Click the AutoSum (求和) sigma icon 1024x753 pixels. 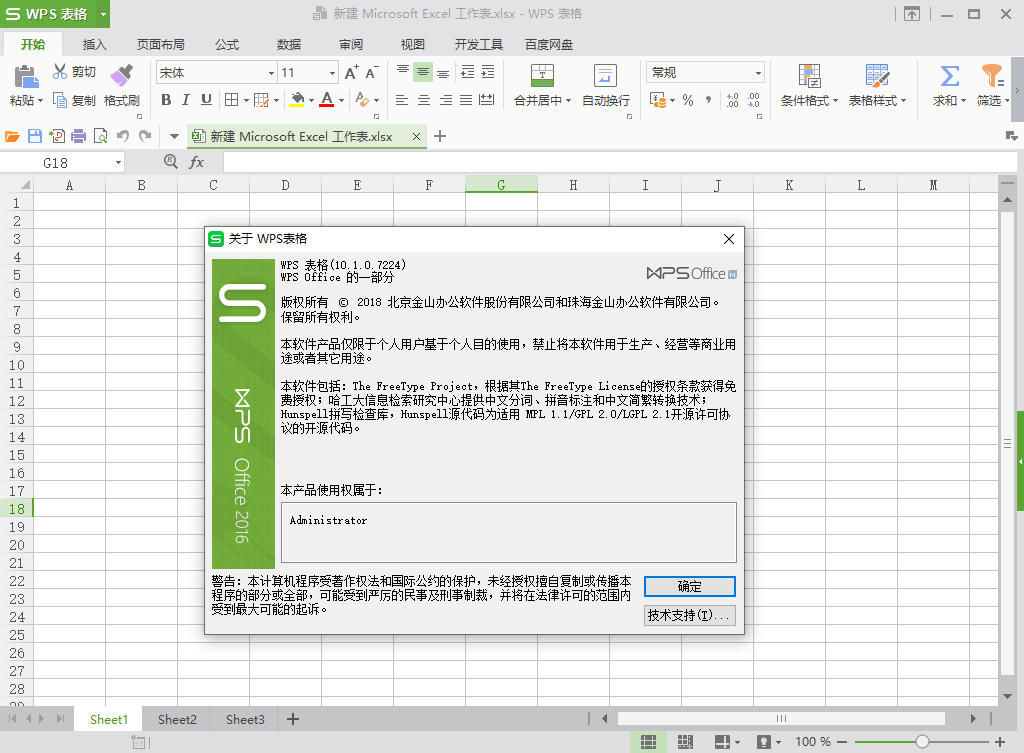(949, 76)
